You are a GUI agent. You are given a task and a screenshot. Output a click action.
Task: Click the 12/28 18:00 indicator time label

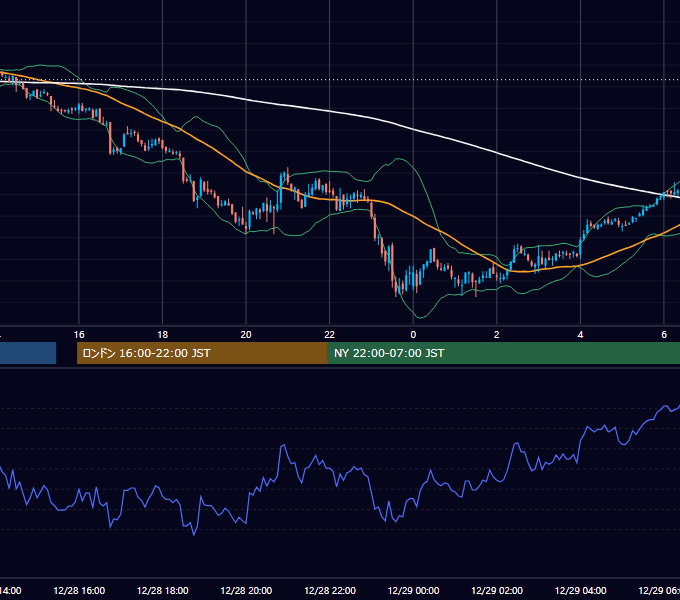coord(163,591)
